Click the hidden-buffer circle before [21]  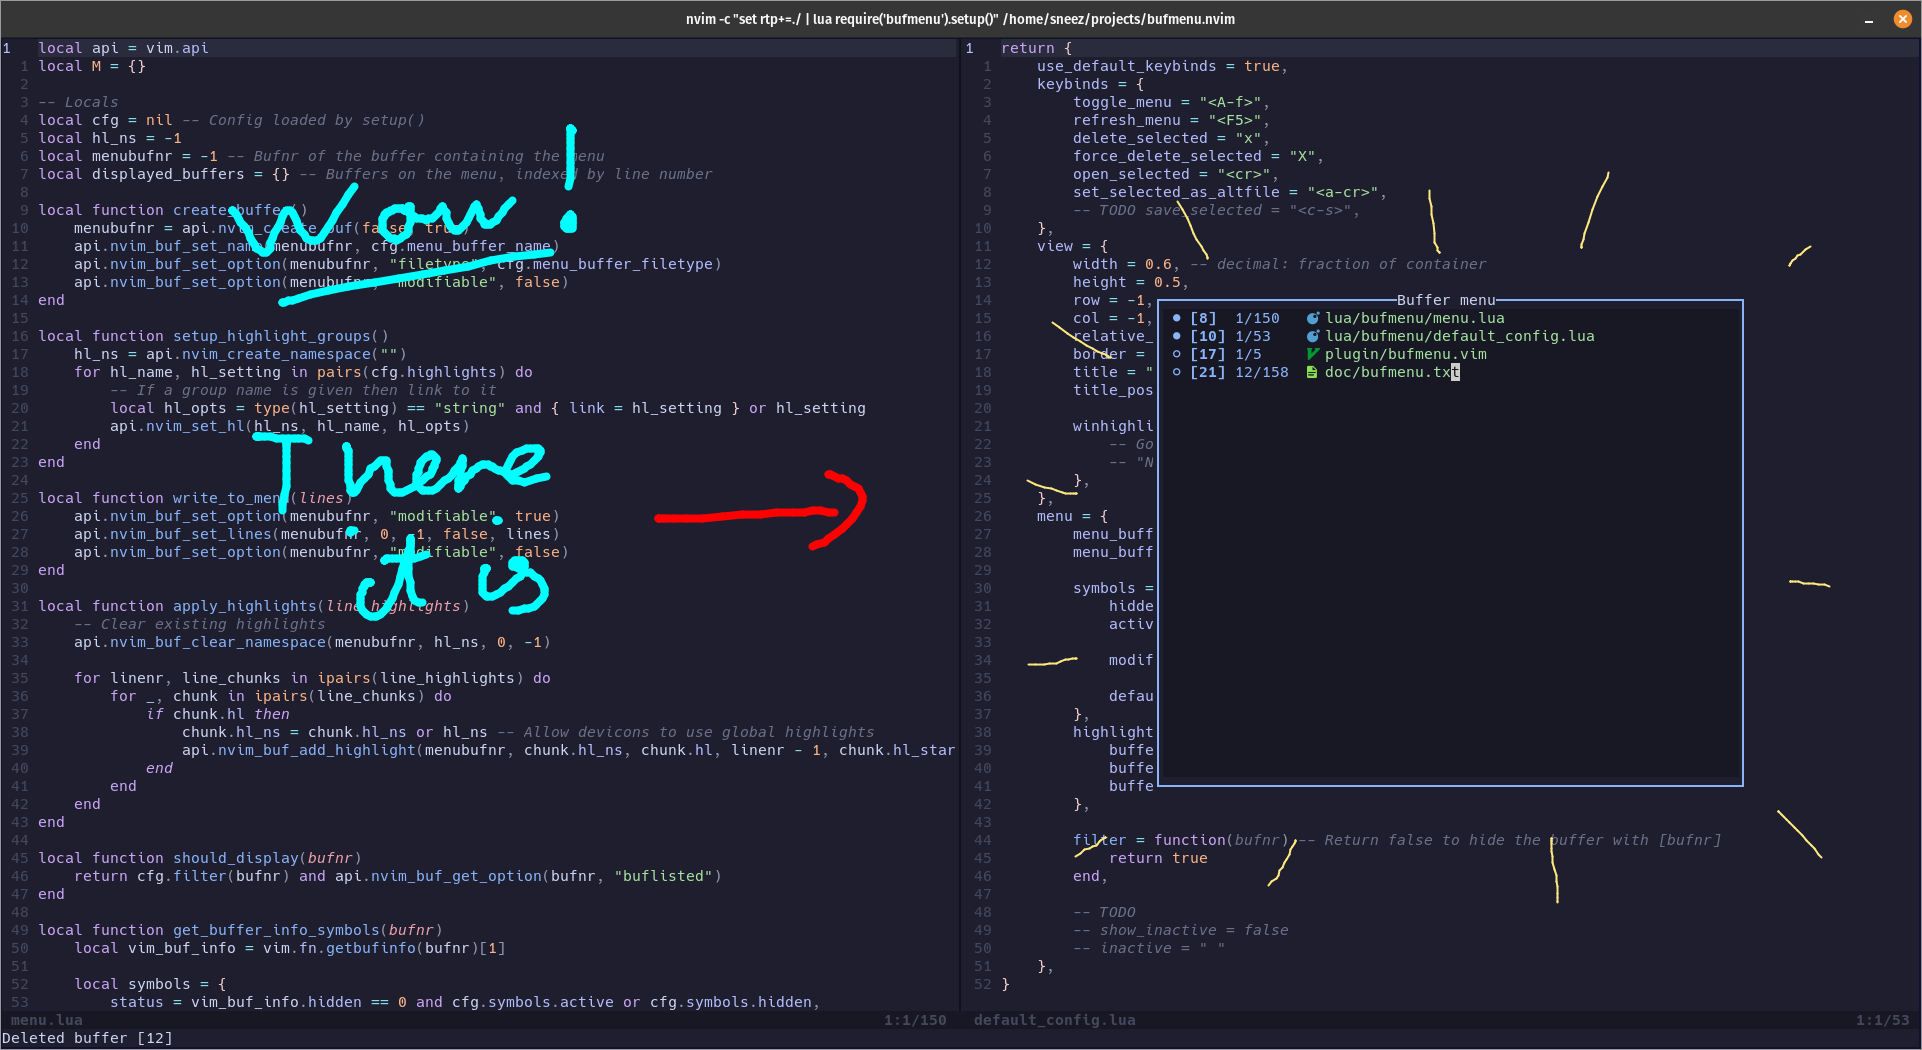click(x=1177, y=372)
